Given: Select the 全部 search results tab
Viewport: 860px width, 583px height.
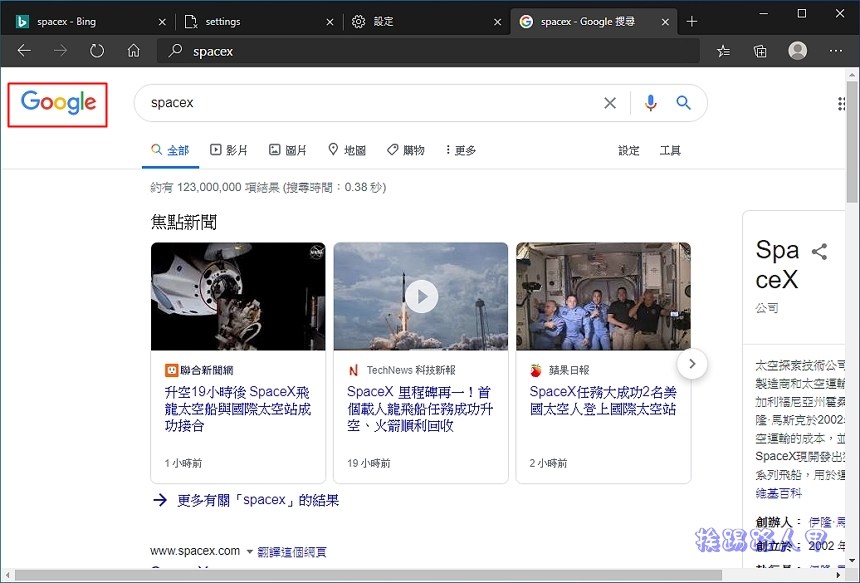Looking at the screenshot, I should (x=170, y=150).
